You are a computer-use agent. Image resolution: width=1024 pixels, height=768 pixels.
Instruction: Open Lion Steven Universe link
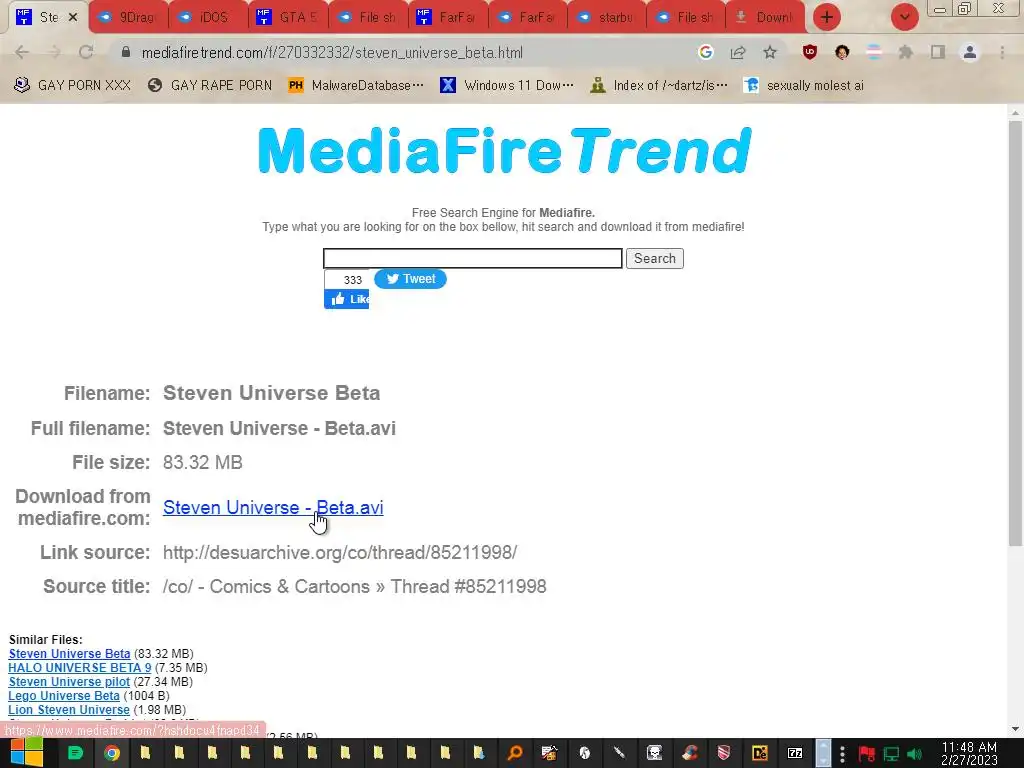pos(69,710)
